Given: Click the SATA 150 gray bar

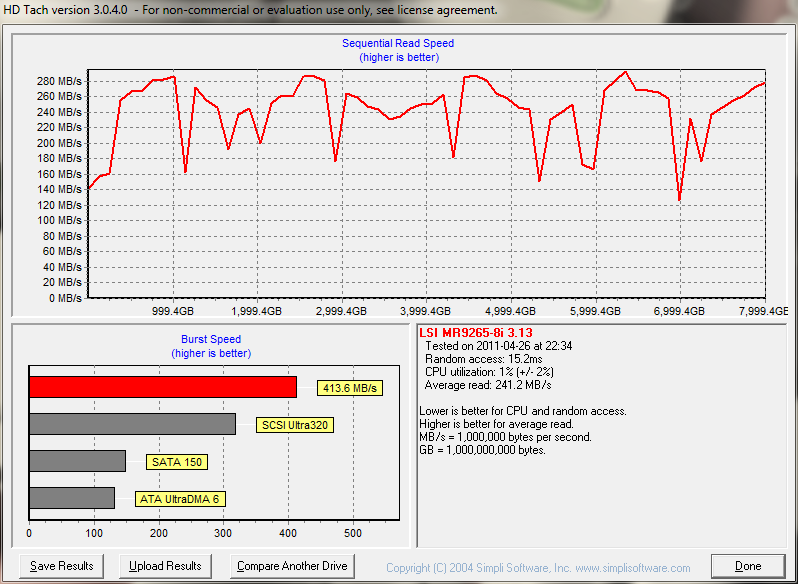Looking at the screenshot, I should pyautogui.click(x=77, y=461).
